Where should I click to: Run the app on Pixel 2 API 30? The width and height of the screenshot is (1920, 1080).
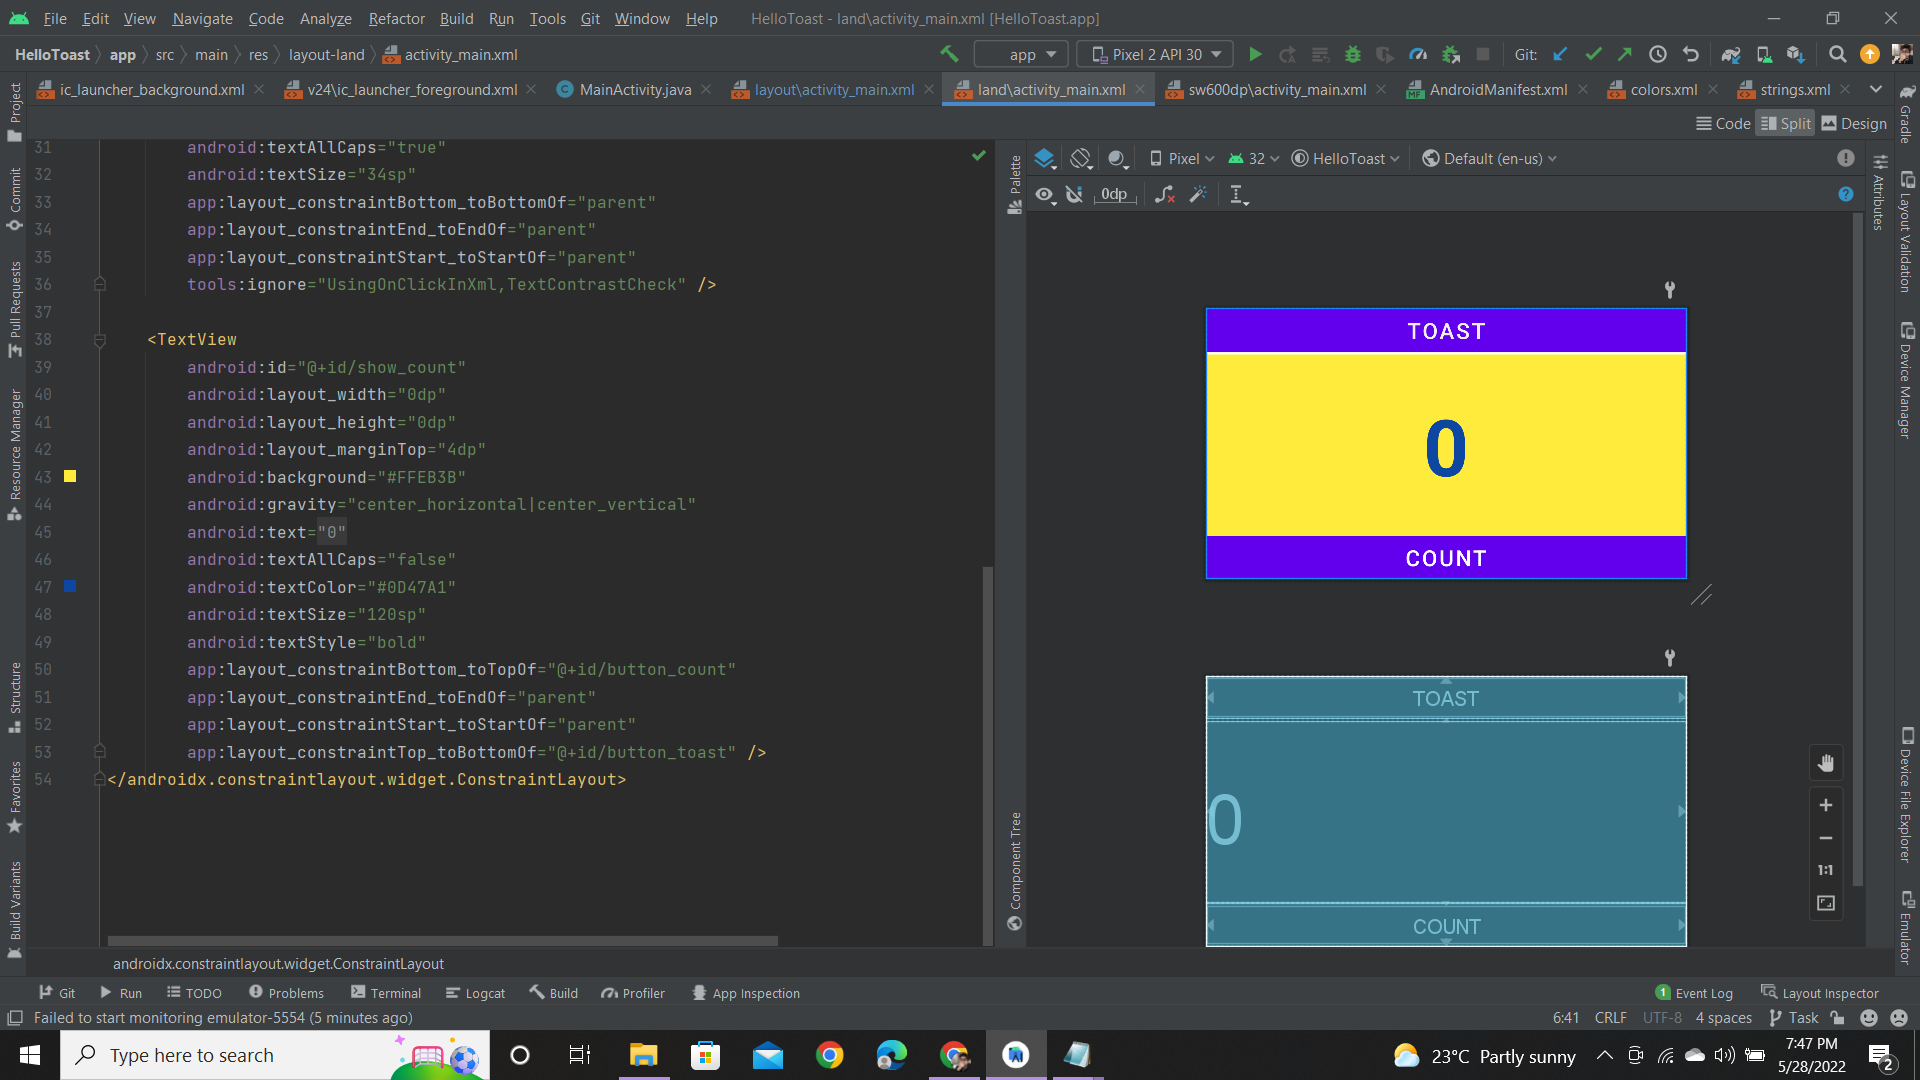point(1256,54)
